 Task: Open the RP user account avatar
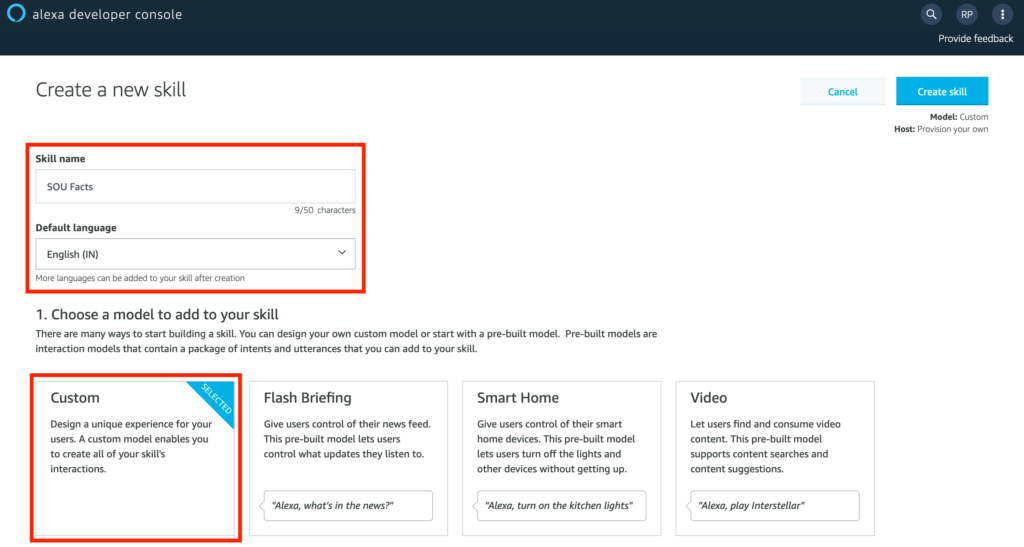coord(966,15)
